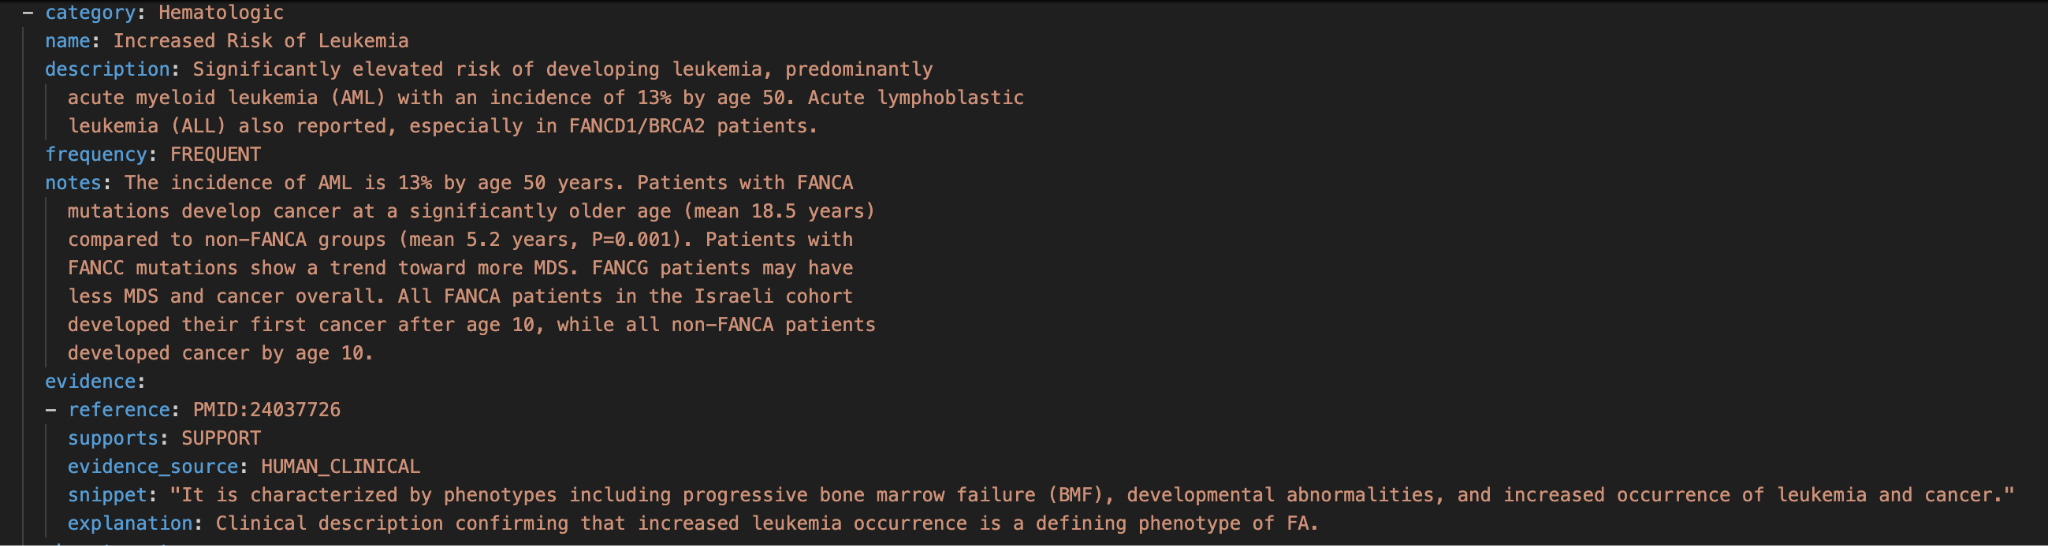The height and width of the screenshot is (546, 2048).
Task: Select the PMID:24037726 reference value
Action: tap(267, 410)
